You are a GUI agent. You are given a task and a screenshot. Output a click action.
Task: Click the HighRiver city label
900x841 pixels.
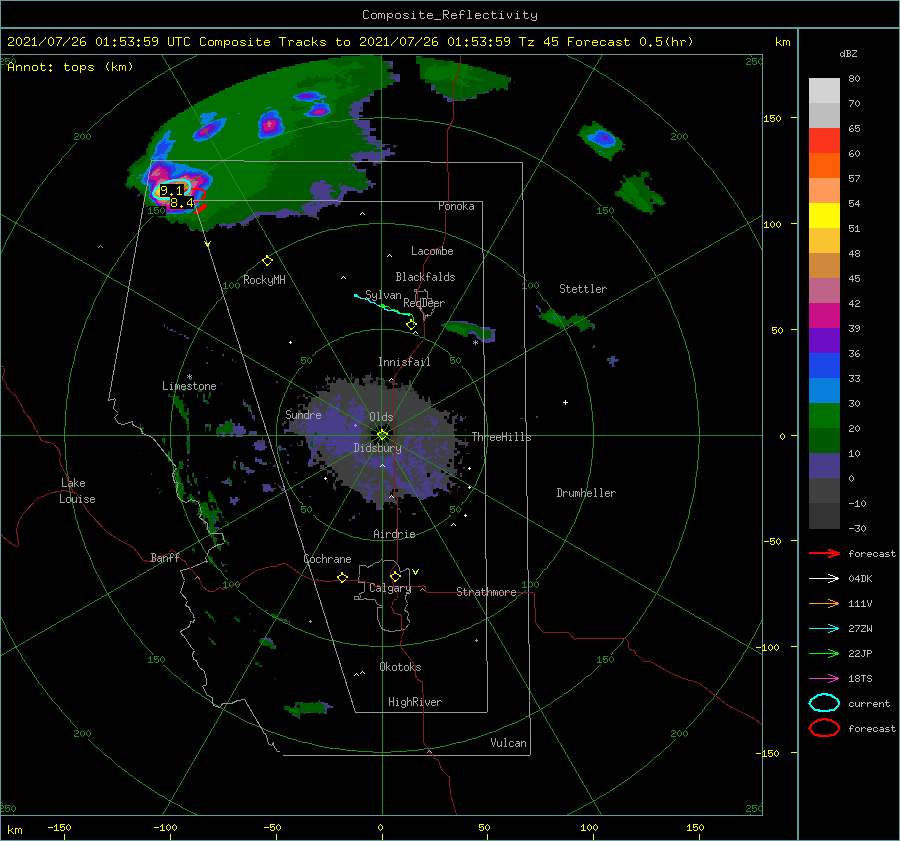click(415, 702)
